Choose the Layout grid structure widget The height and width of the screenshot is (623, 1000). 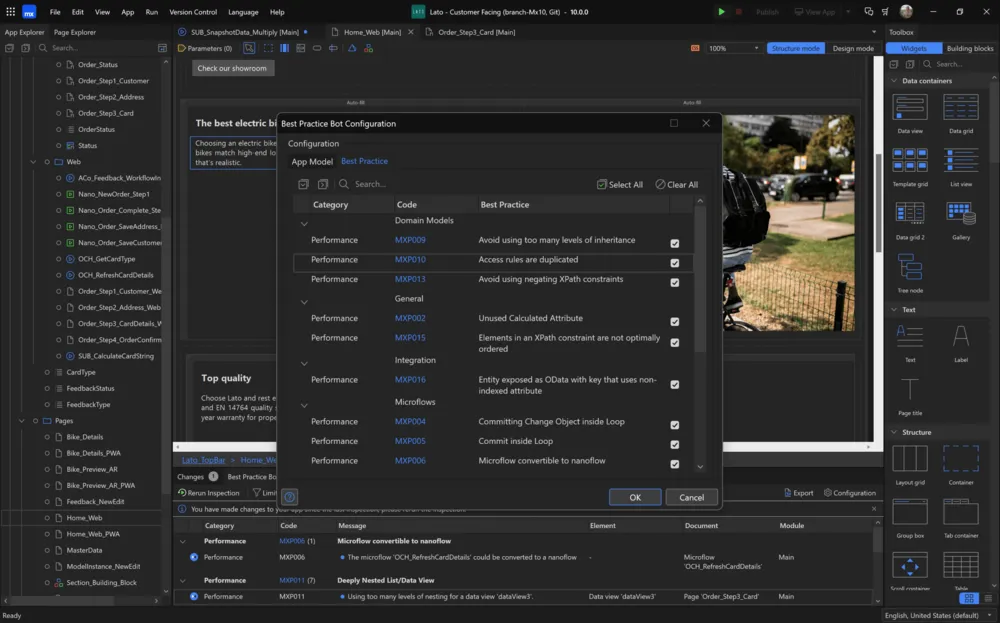click(x=910, y=465)
